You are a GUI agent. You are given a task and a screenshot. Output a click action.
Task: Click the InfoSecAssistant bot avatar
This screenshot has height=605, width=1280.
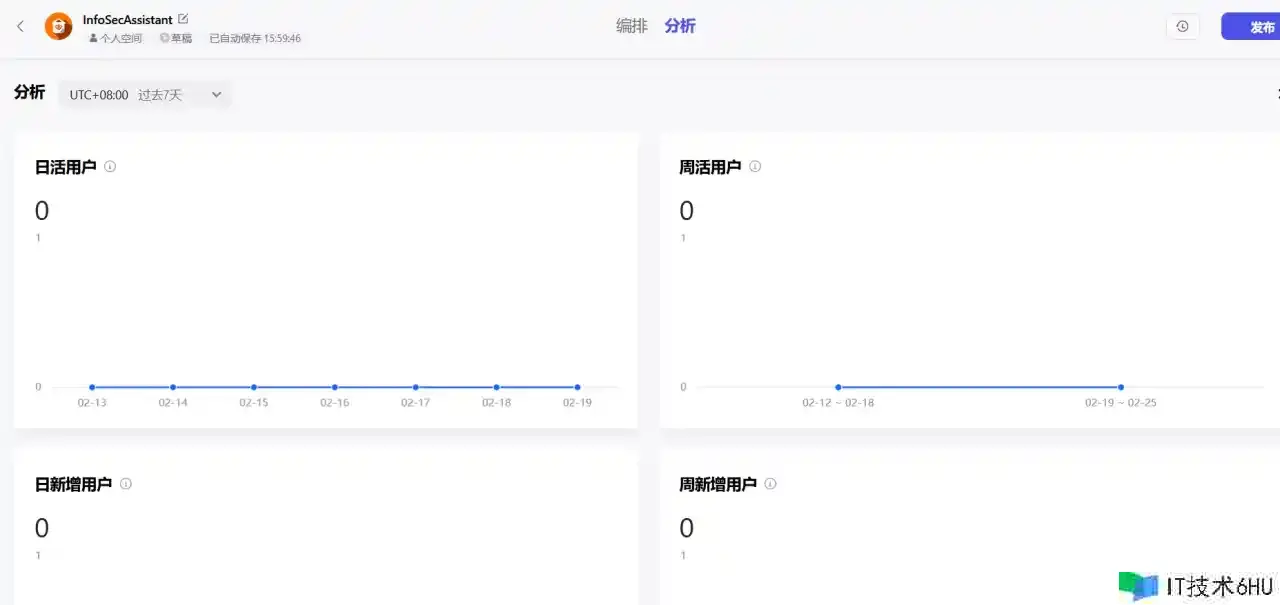coord(58,27)
